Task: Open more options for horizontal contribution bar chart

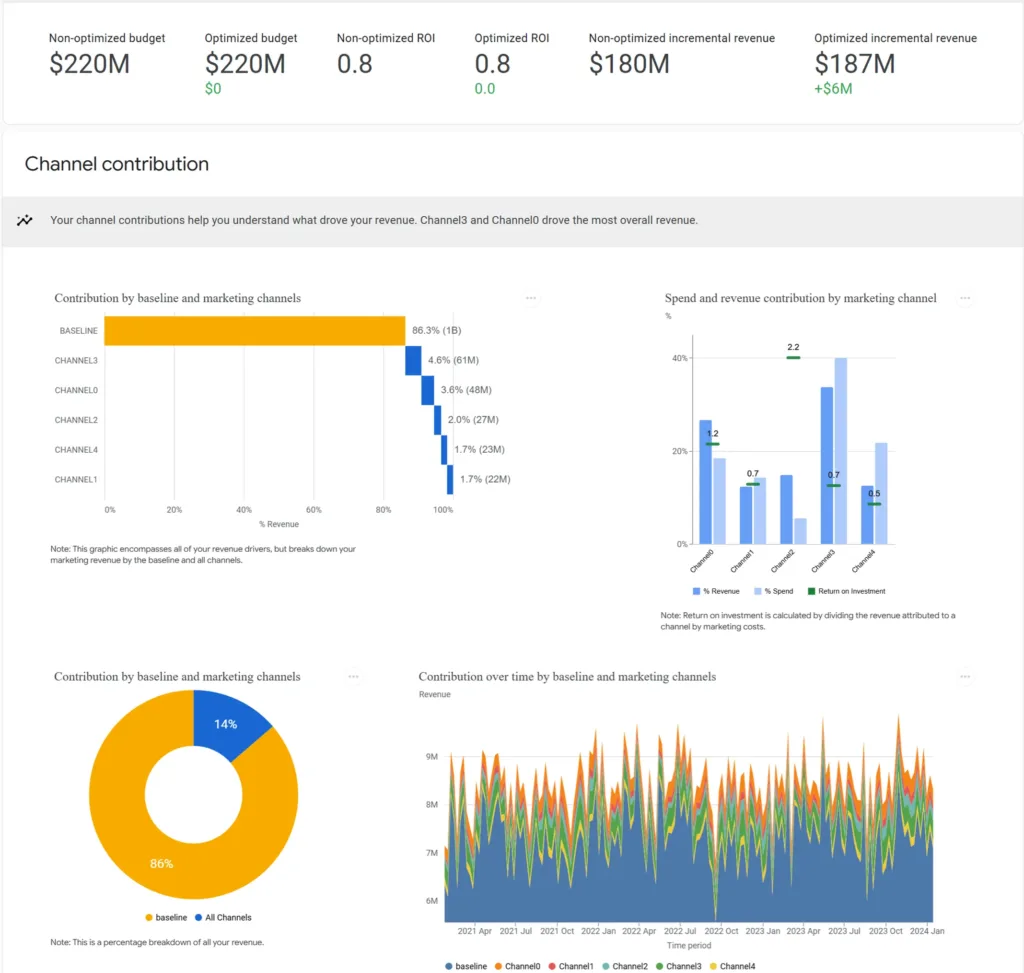Action: [x=531, y=298]
